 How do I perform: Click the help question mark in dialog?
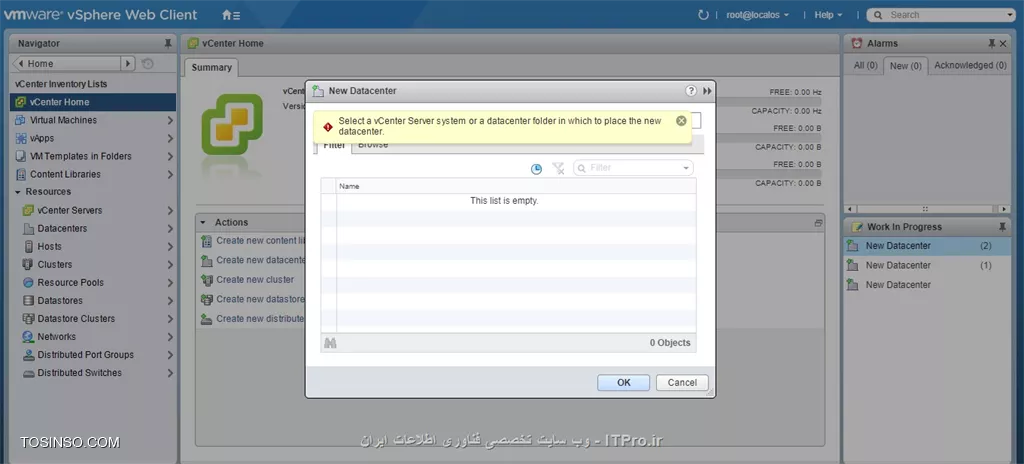point(691,91)
